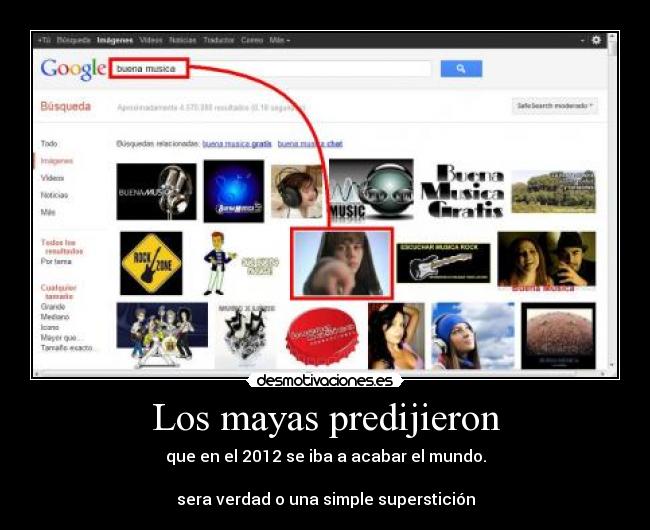The width and height of the screenshot is (650, 530).
Task: Follow 'buena musica chat' related search
Action: click(x=310, y=144)
